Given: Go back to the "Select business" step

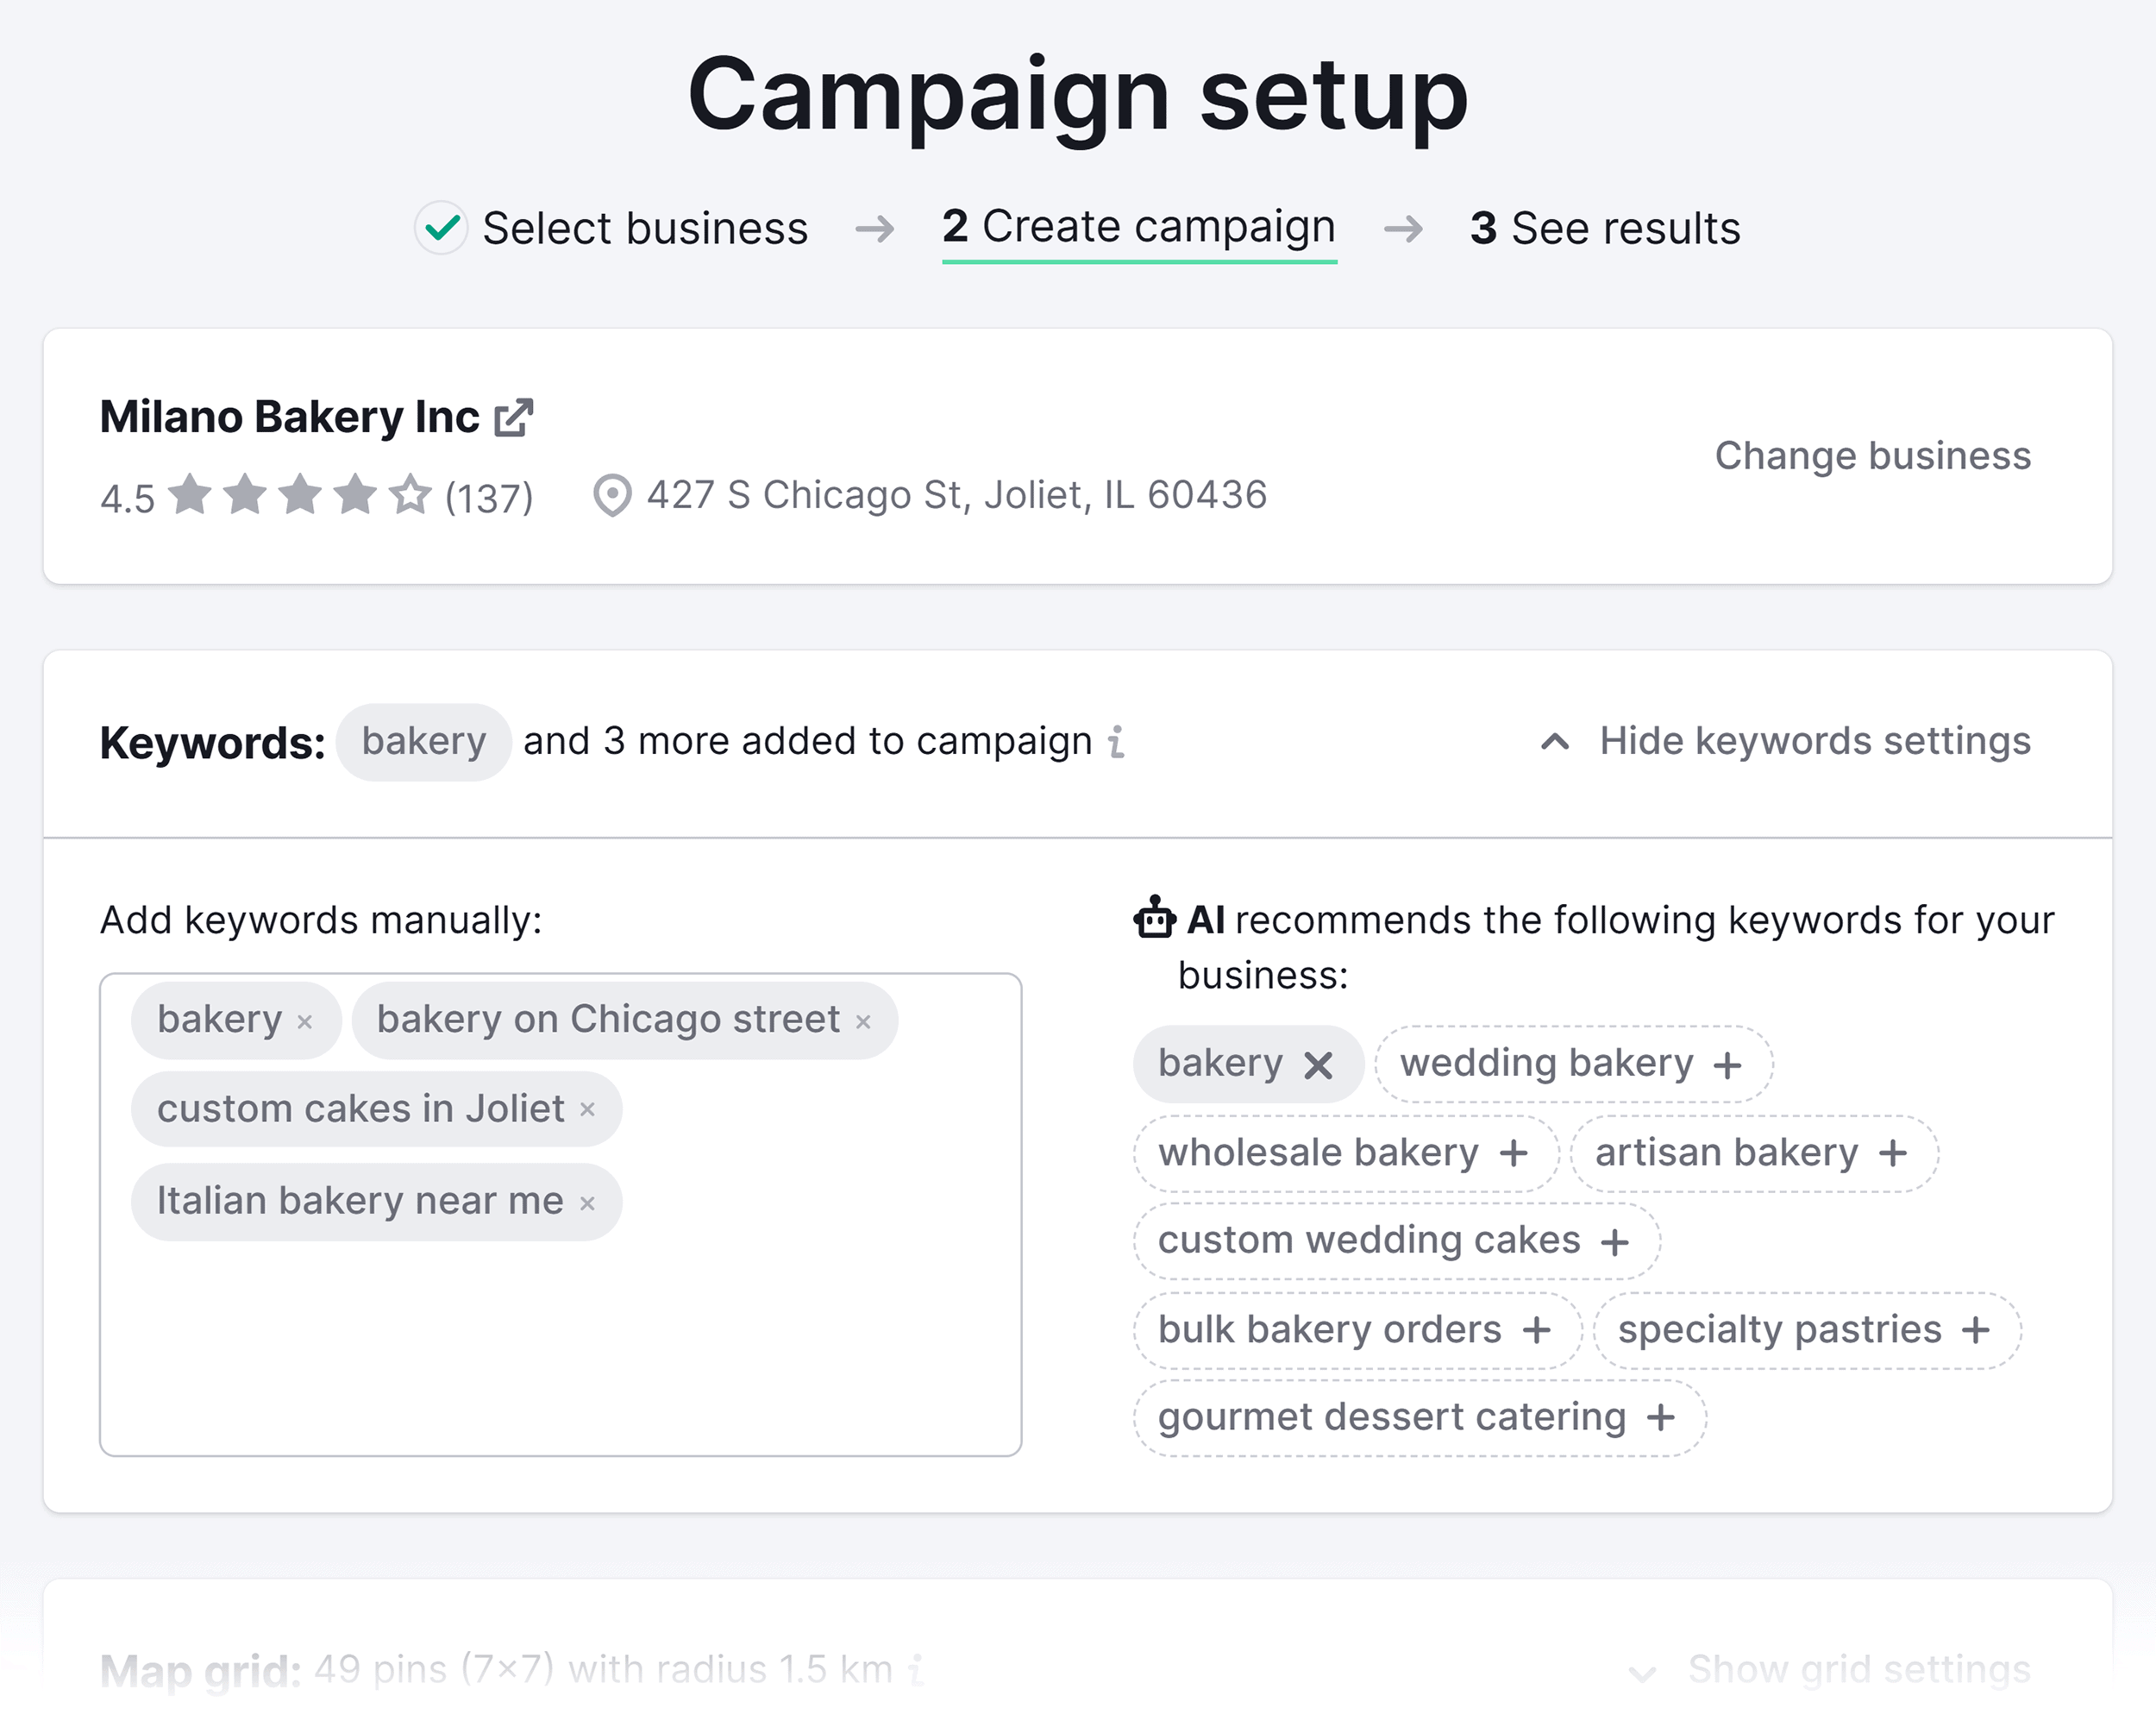Looking at the screenshot, I should click(645, 228).
